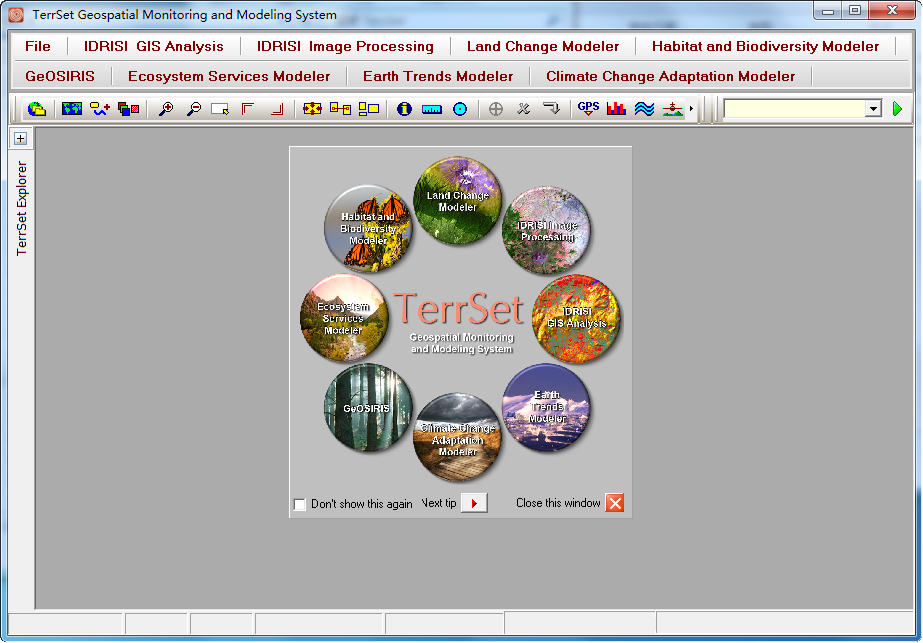Image resolution: width=923 pixels, height=643 pixels.
Task: Open the File menu
Action: point(38,46)
